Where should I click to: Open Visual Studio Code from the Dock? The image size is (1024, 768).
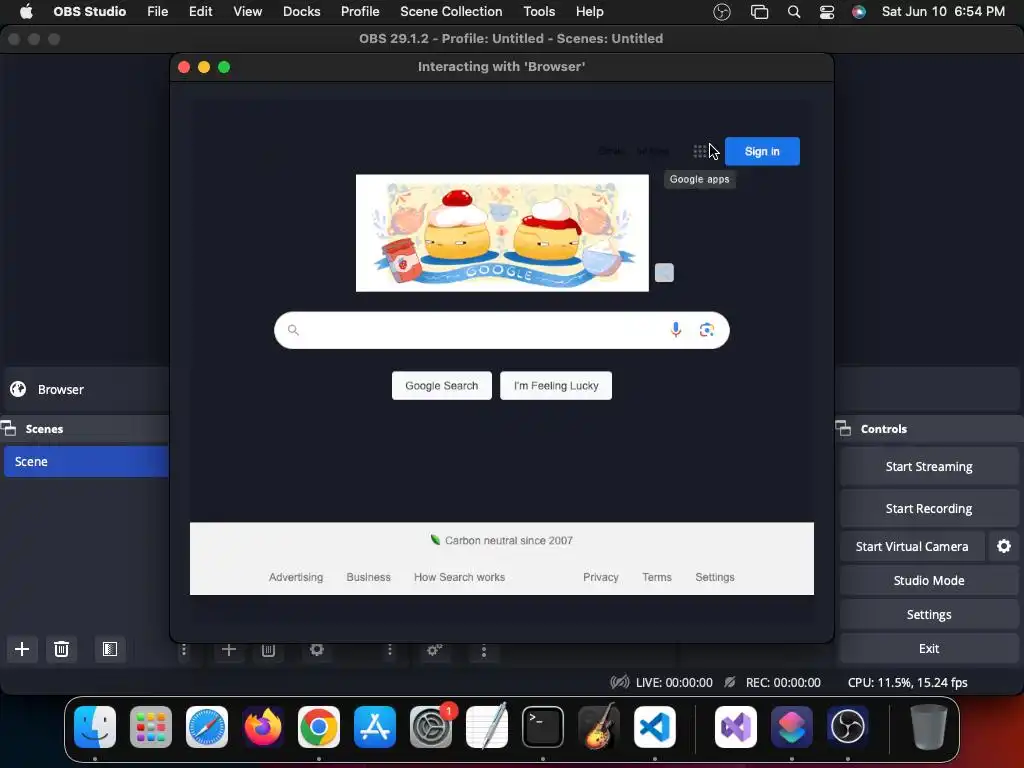coord(655,727)
